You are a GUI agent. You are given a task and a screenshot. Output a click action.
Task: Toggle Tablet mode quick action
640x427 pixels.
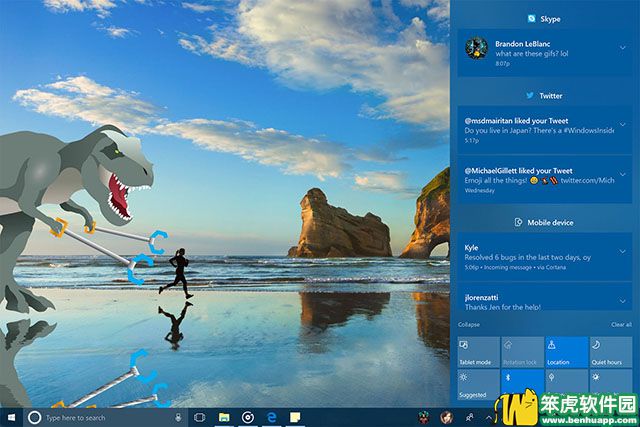478,352
